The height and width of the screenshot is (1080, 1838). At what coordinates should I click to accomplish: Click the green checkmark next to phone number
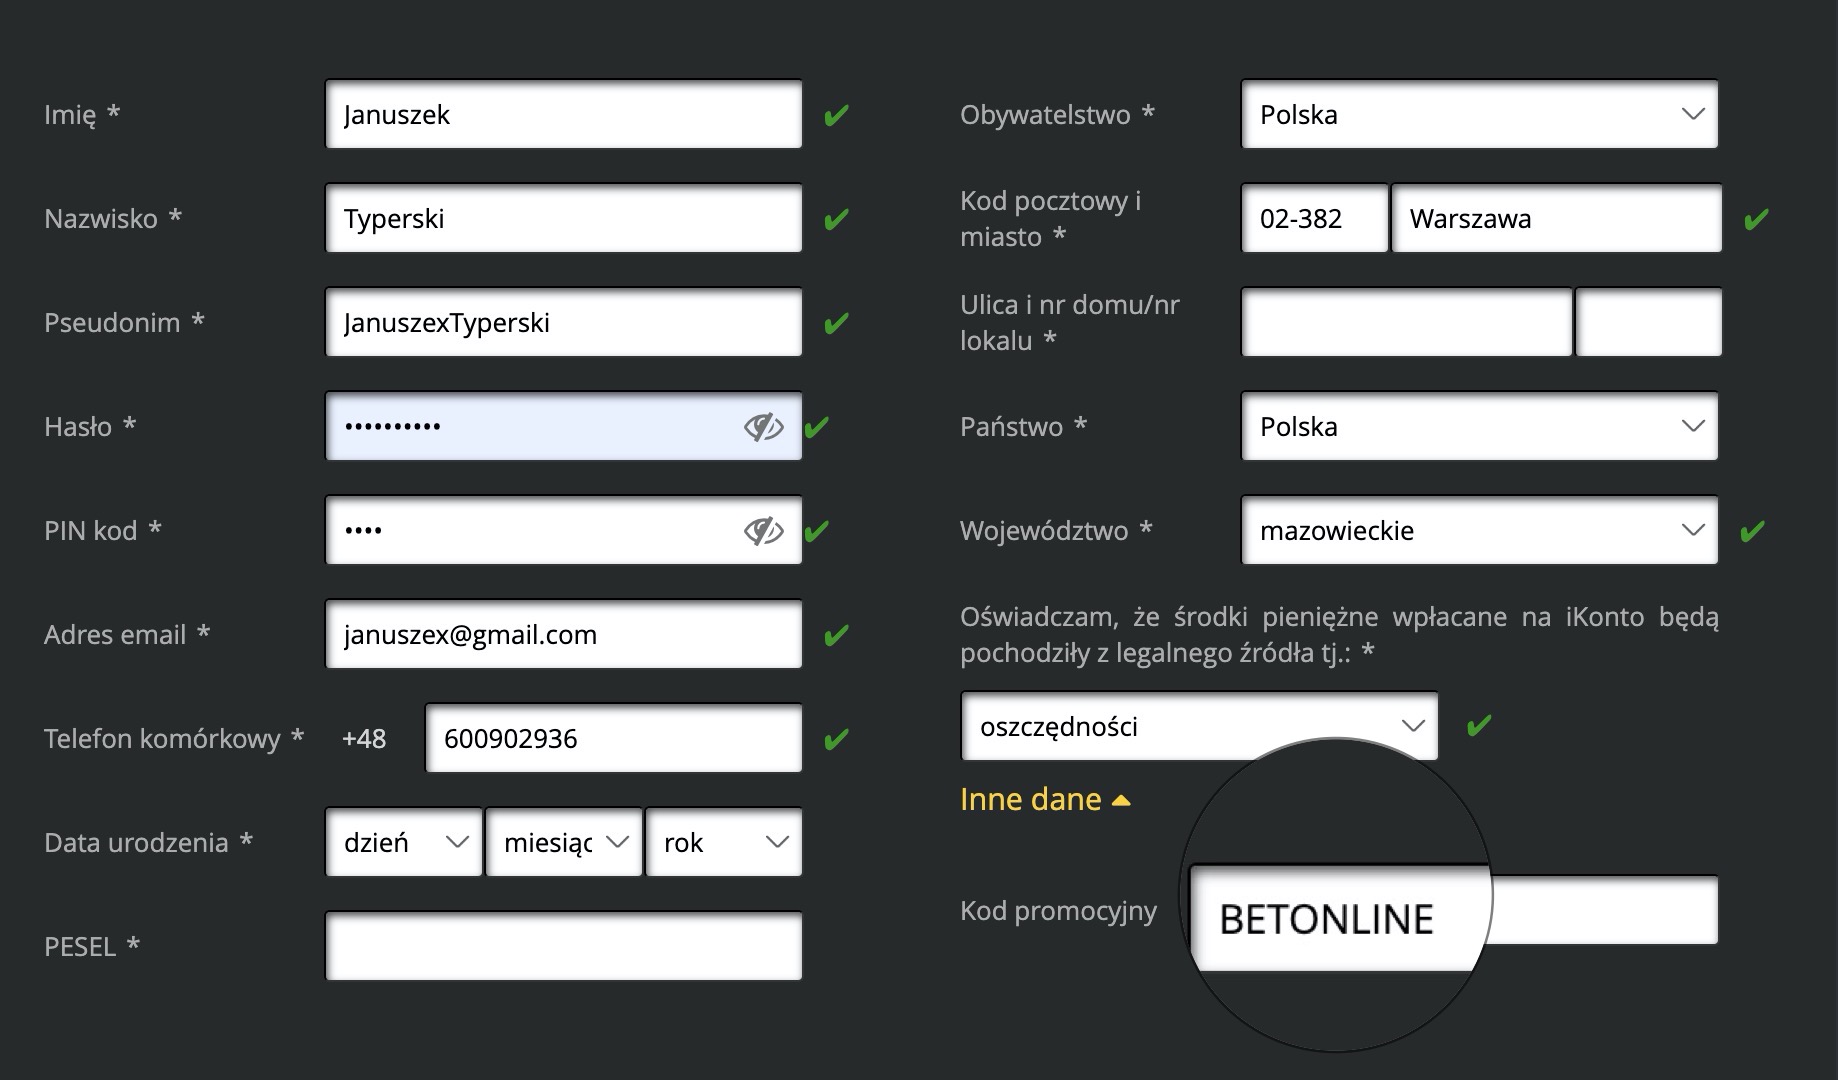pyautogui.click(x=836, y=740)
